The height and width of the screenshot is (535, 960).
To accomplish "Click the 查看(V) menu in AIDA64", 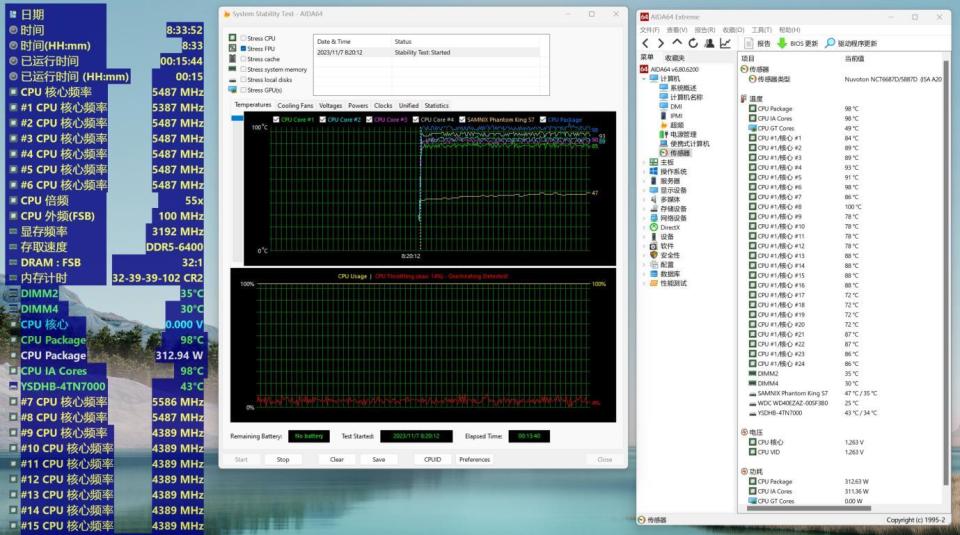I will coord(677,29).
